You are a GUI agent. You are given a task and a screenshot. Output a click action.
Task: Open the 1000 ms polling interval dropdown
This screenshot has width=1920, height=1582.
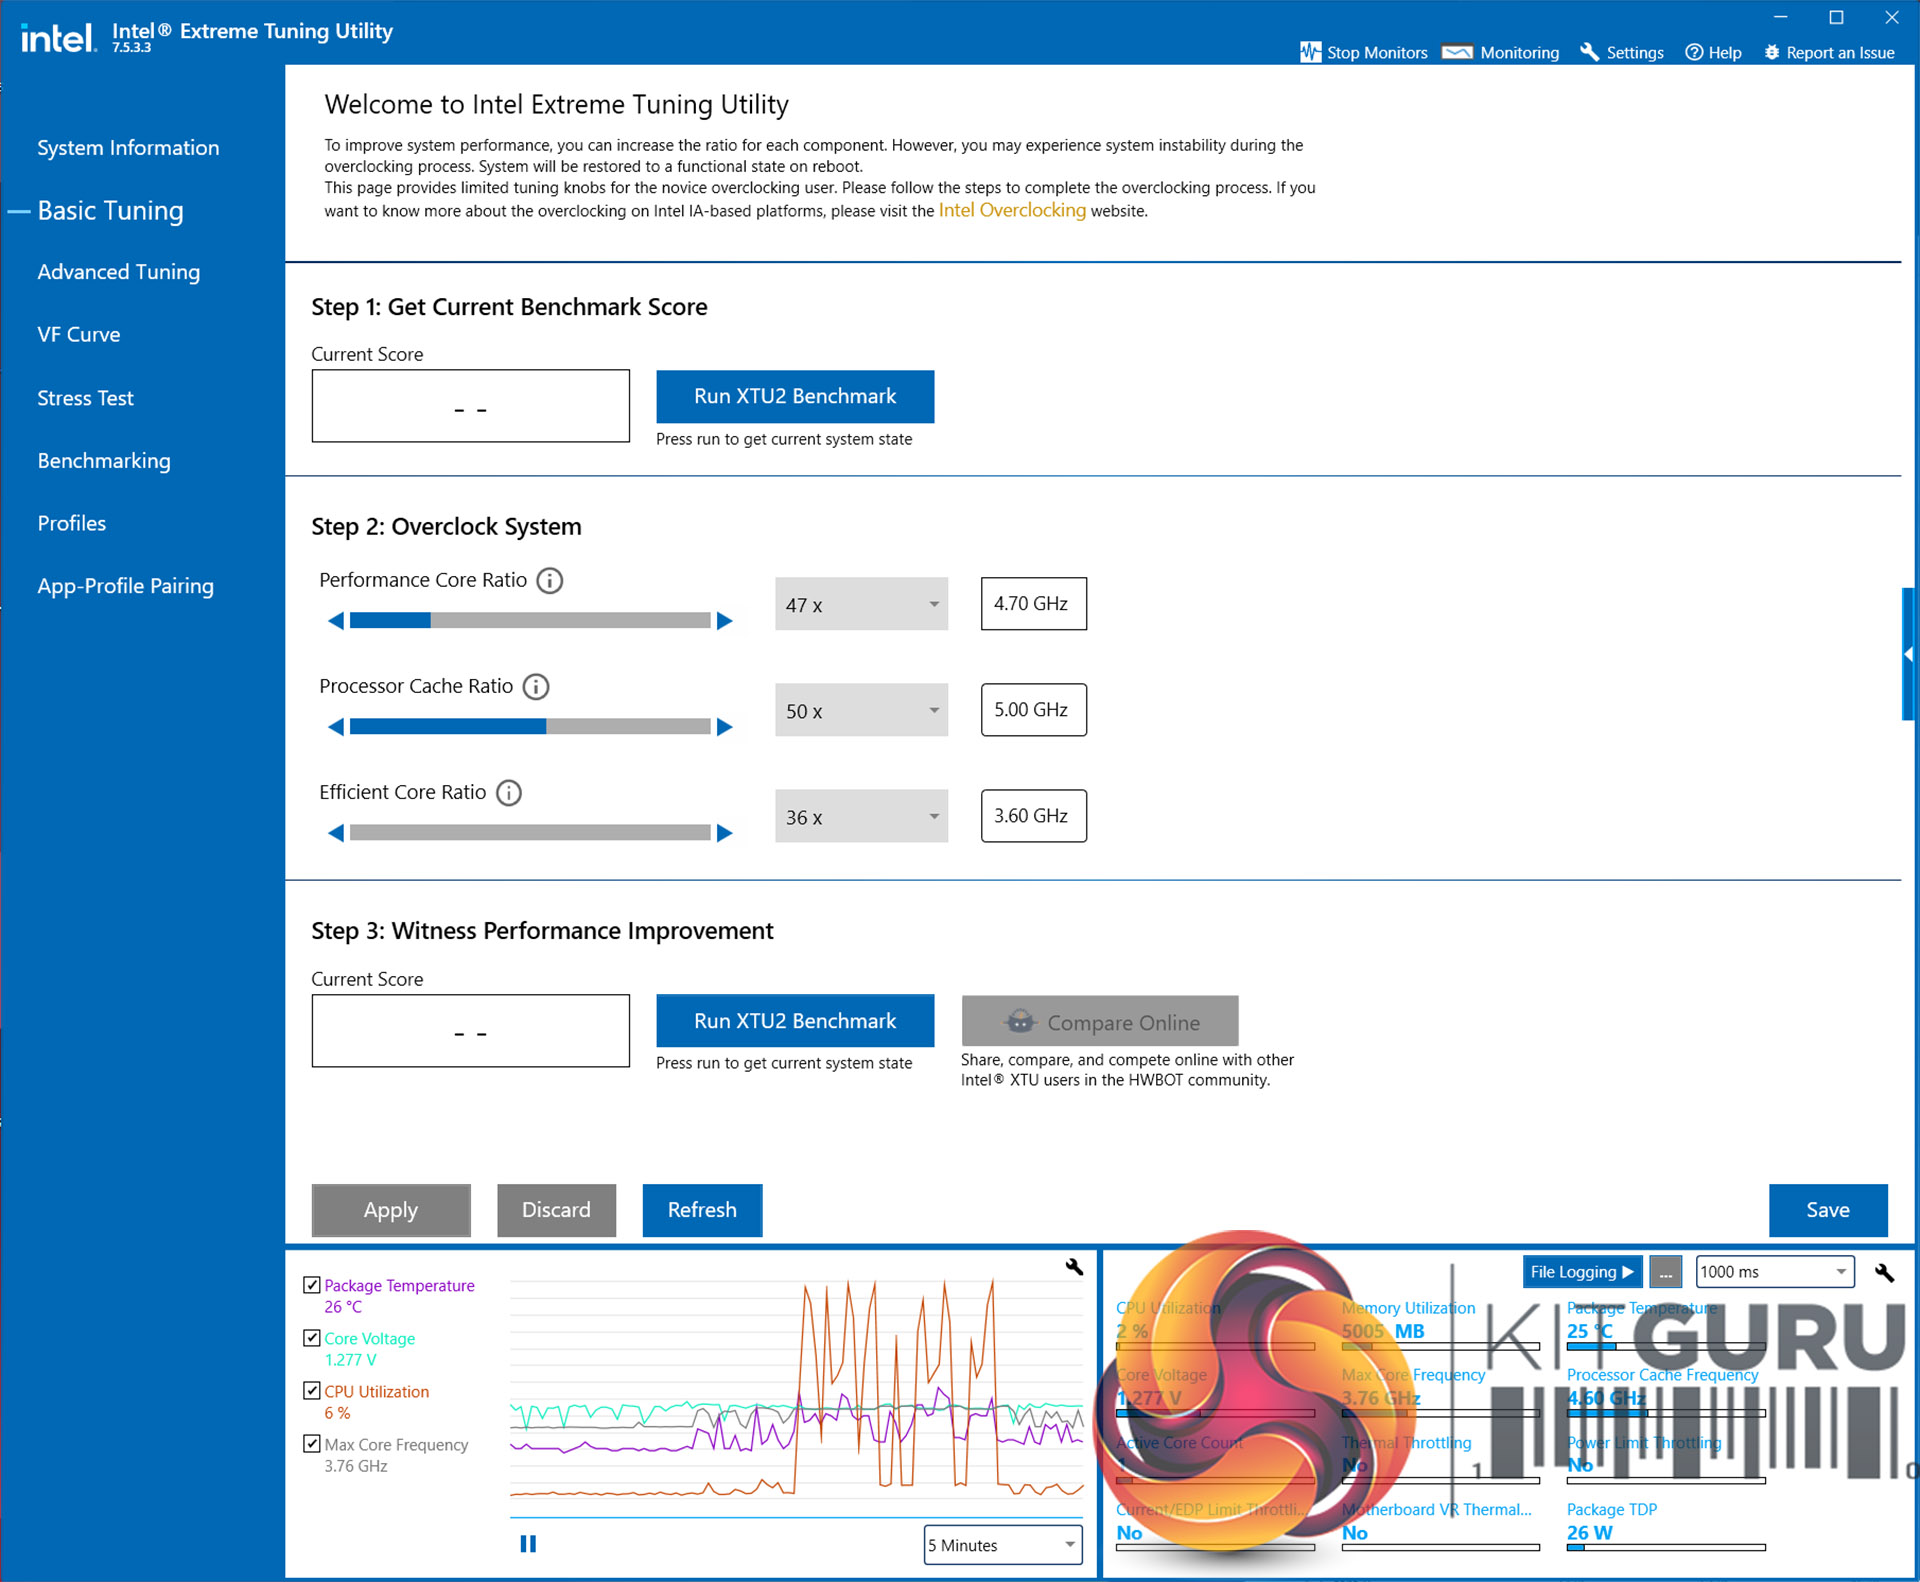coord(1774,1272)
